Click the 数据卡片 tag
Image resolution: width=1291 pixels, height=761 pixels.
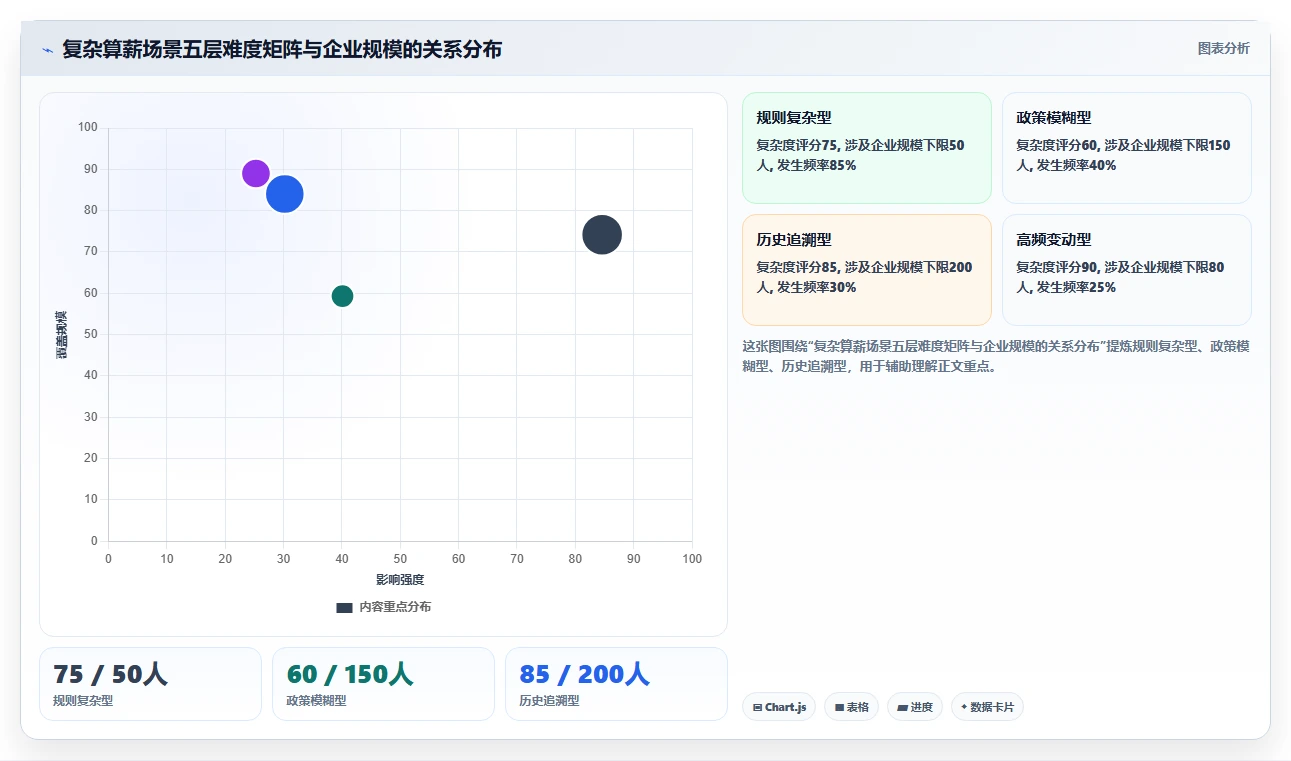[987, 707]
